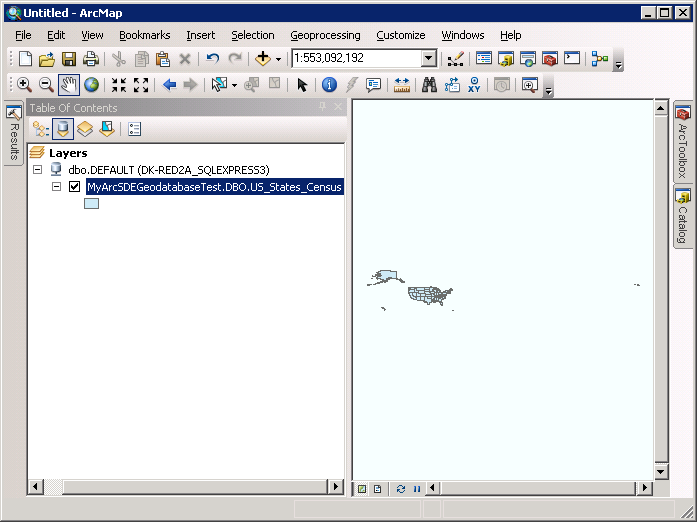This screenshot has width=697, height=522.
Task: Switch to List By Selection
Action: point(107,129)
